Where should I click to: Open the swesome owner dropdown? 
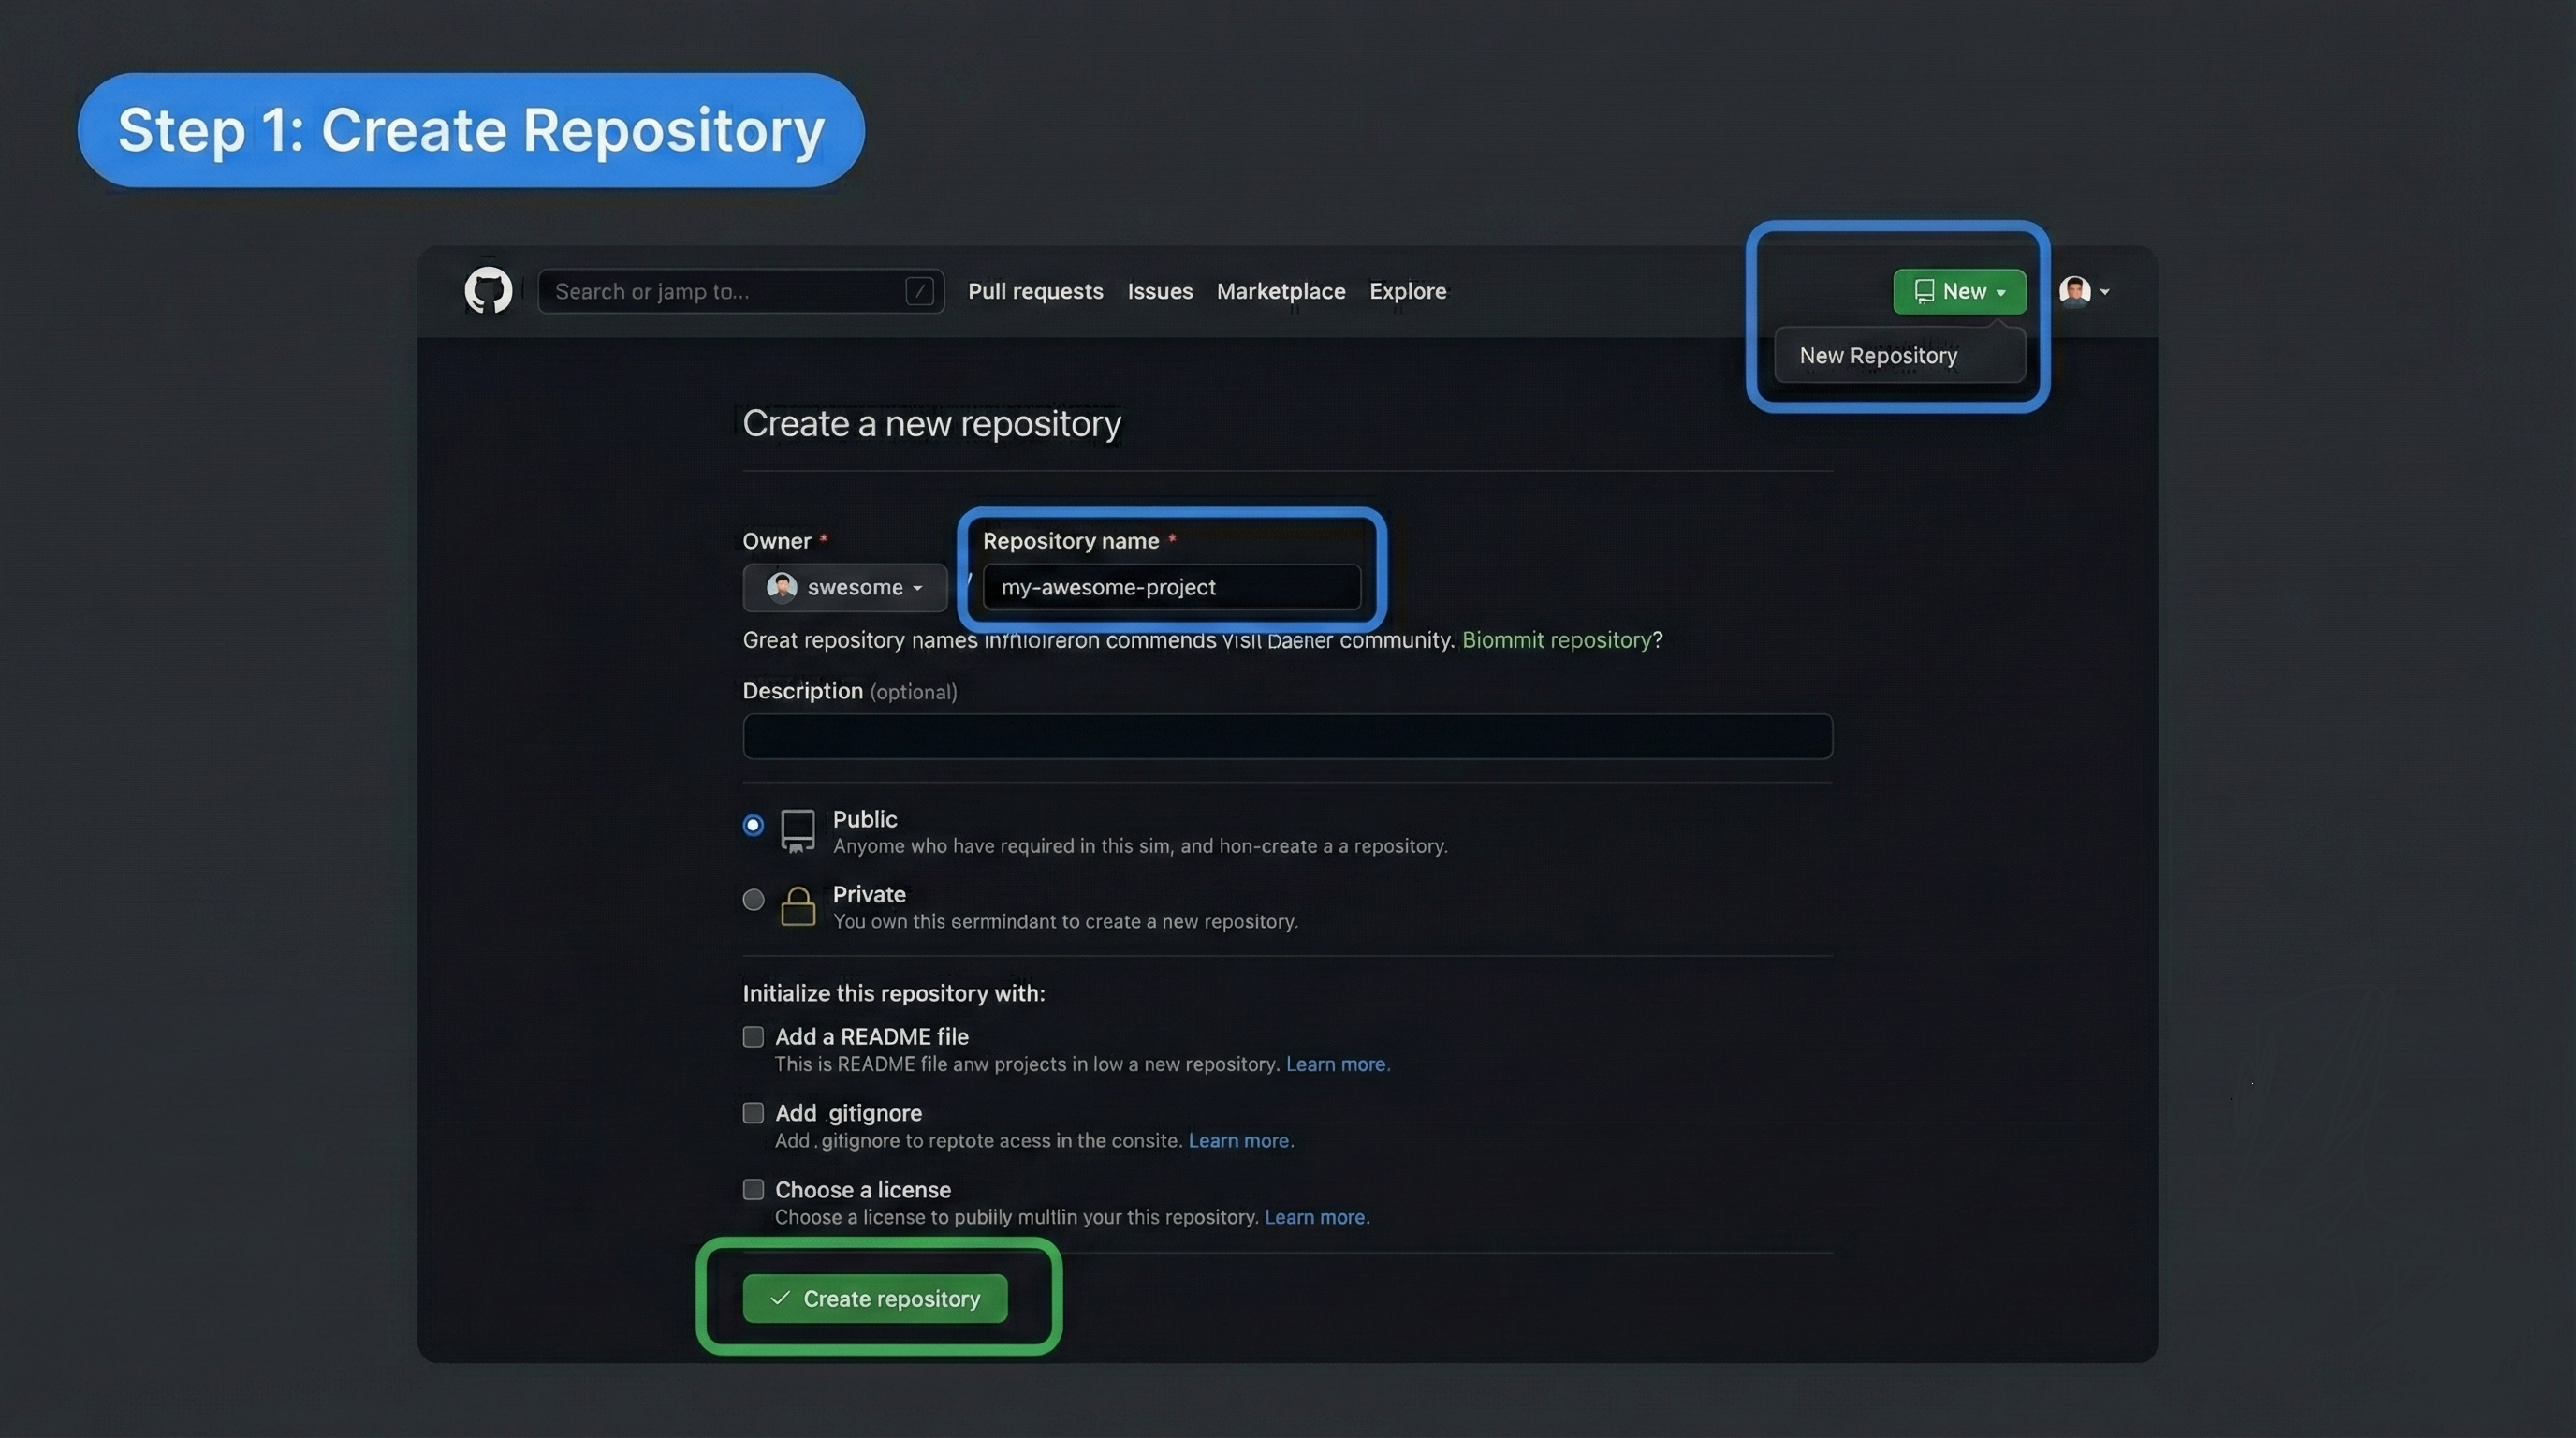844,587
